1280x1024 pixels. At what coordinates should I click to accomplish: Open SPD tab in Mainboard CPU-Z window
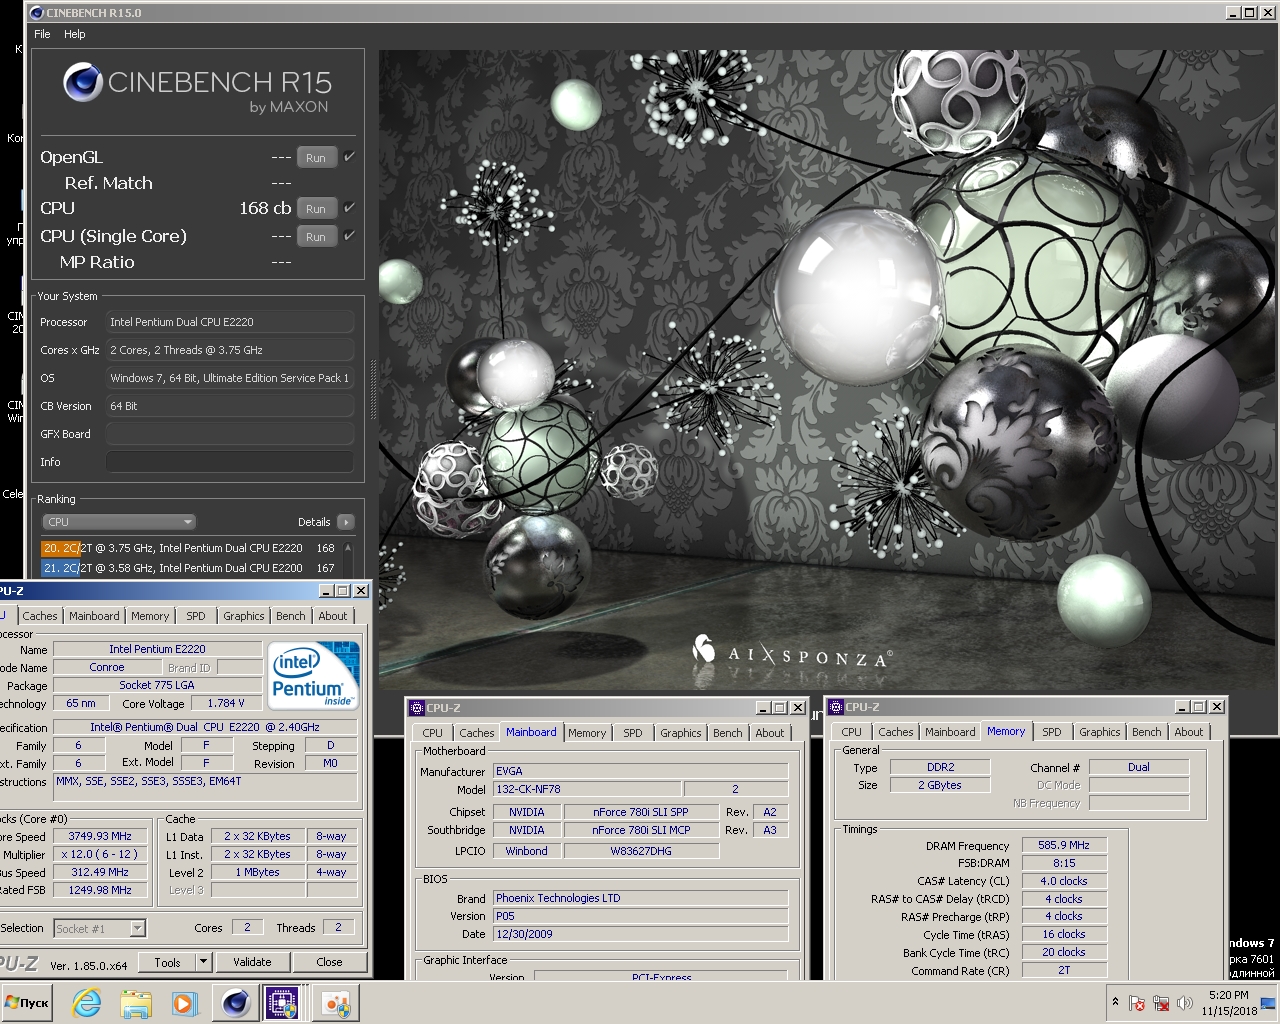(x=633, y=733)
